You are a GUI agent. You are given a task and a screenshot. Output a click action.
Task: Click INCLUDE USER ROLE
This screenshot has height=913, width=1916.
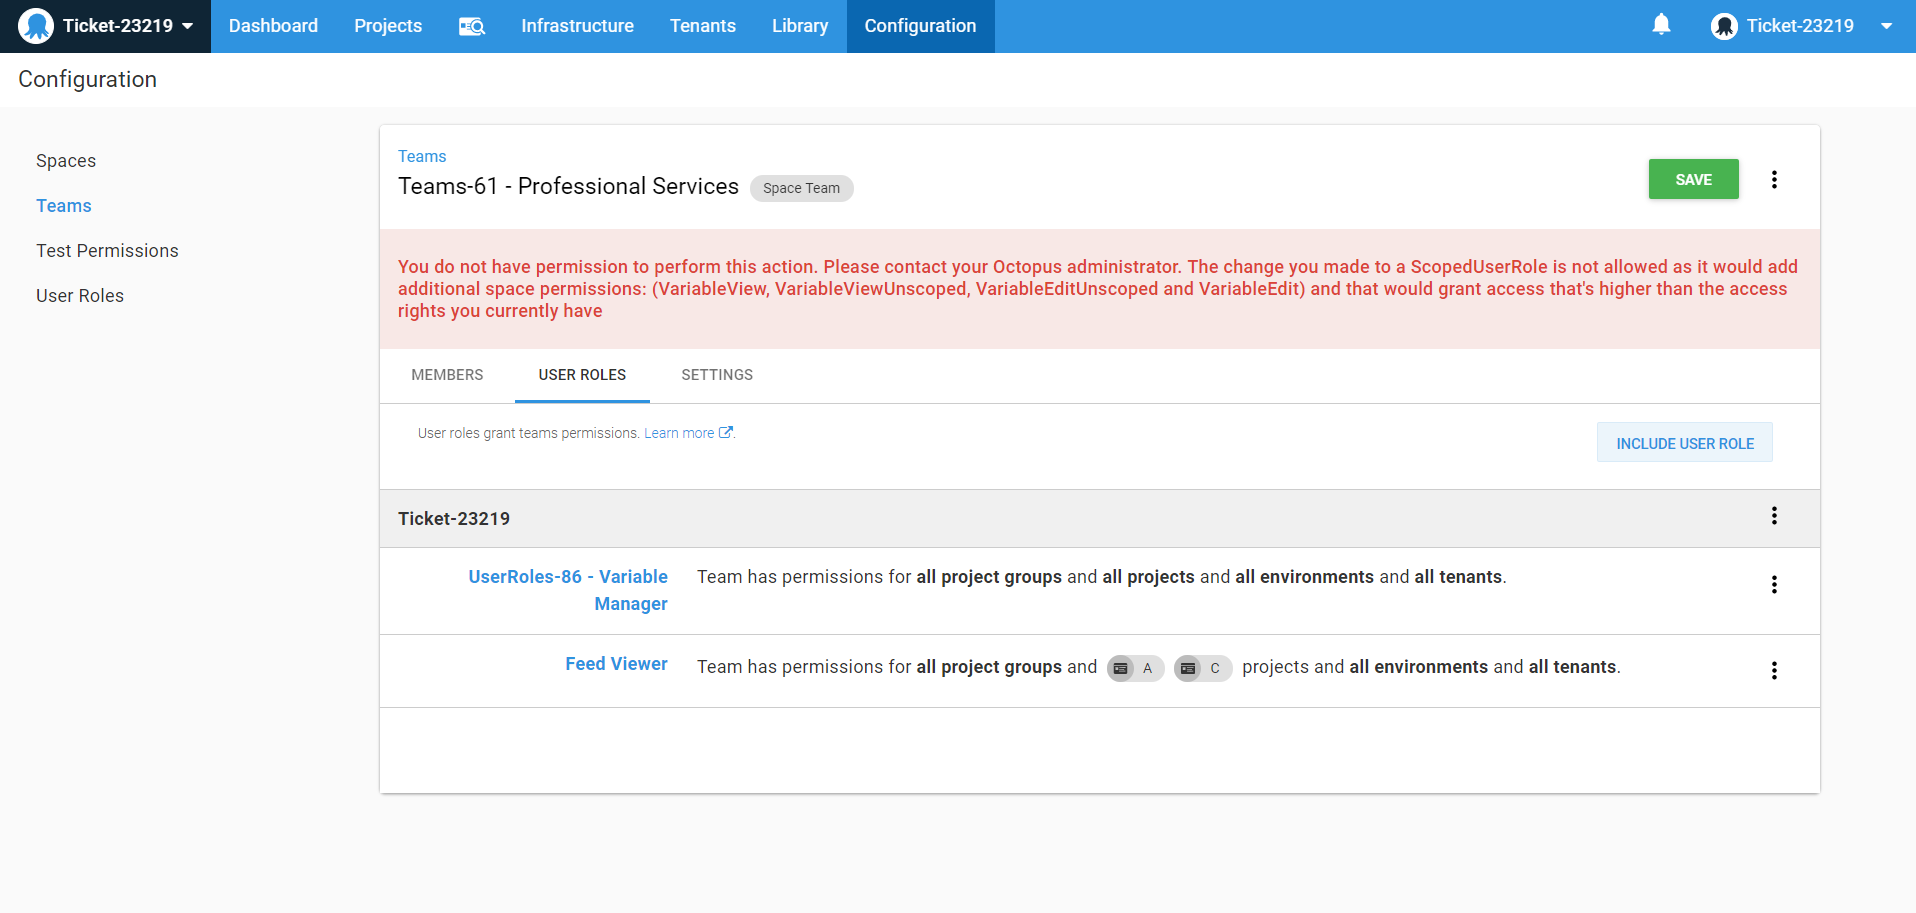(1684, 442)
